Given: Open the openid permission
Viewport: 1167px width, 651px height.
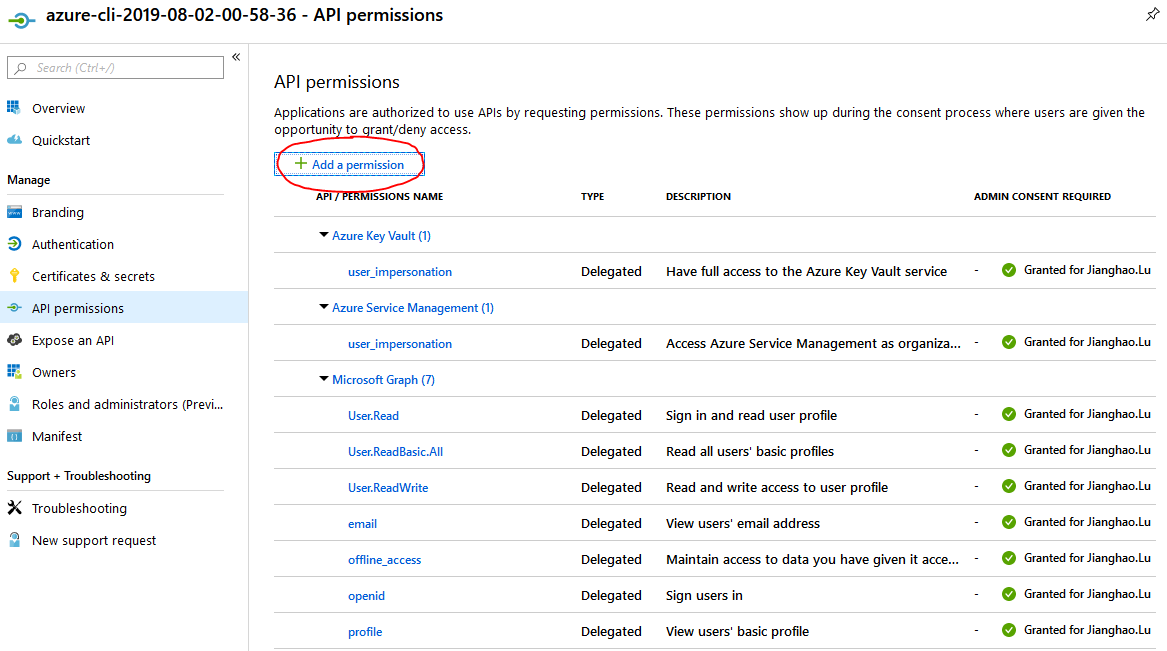Looking at the screenshot, I should 366,596.
